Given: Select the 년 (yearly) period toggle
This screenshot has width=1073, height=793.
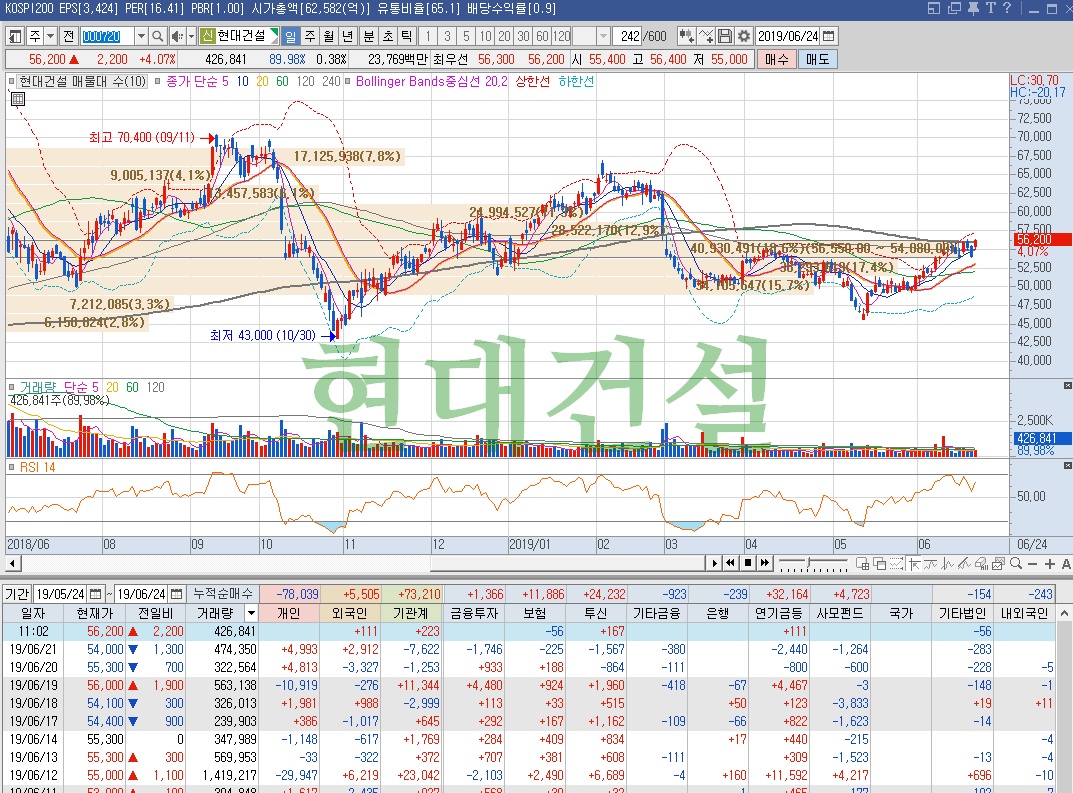Looking at the screenshot, I should tap(348, 36).
